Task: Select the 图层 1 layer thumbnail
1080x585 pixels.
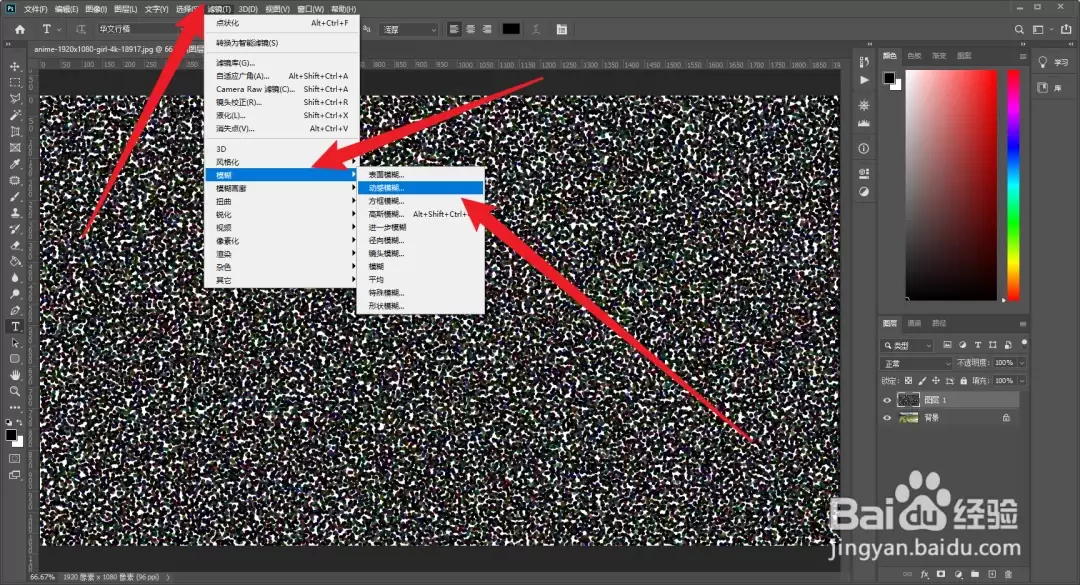Action: click(x=908, y=400)
